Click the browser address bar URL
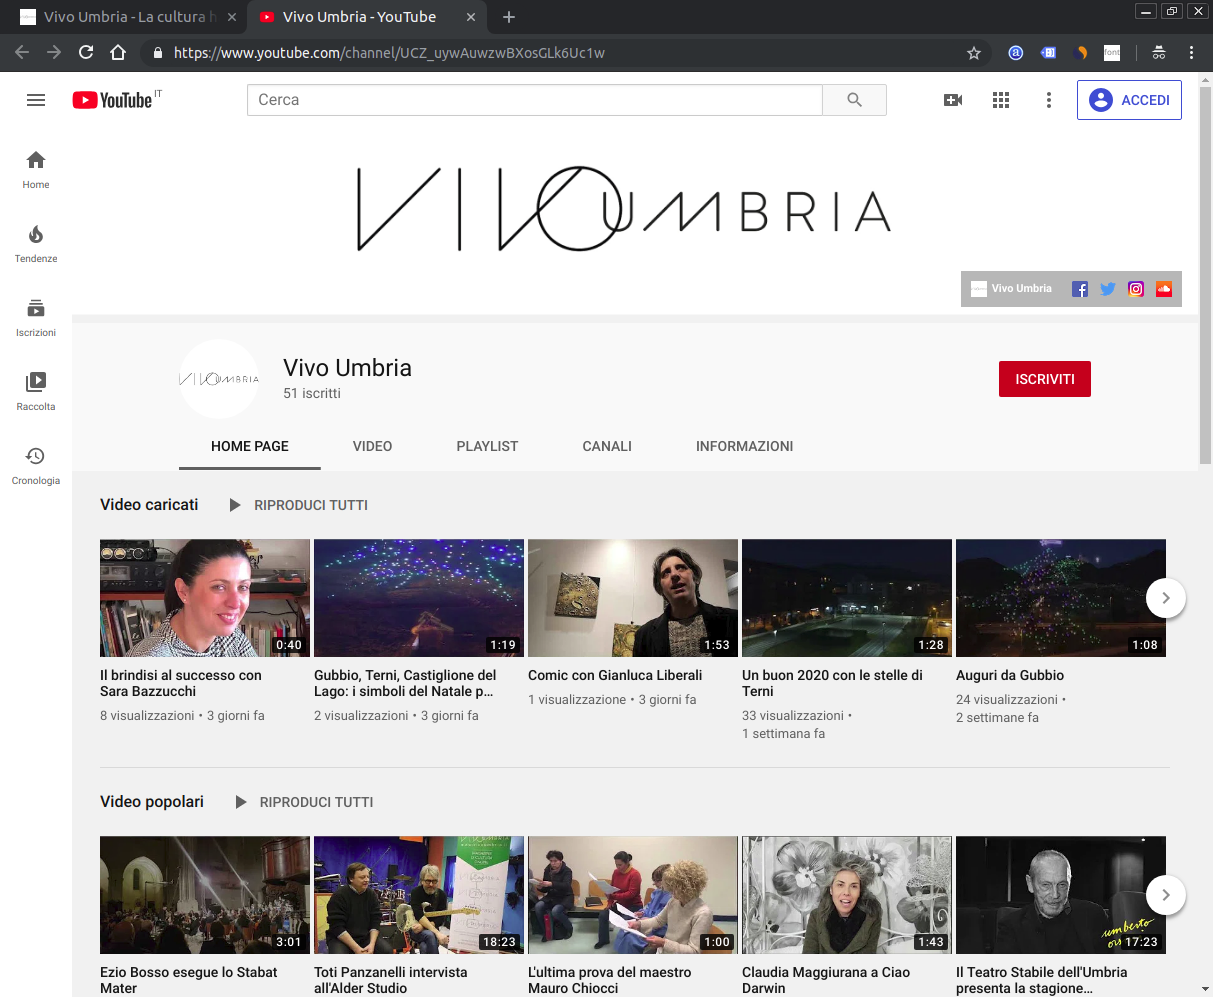1213x997 pixels. point(389,53)
